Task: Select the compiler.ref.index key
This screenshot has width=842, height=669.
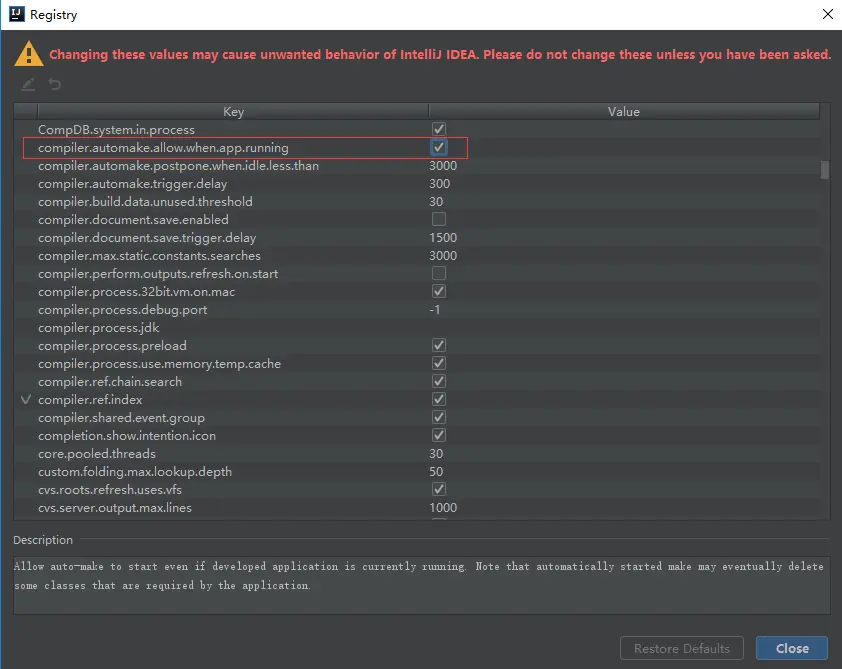Action: 90,399
